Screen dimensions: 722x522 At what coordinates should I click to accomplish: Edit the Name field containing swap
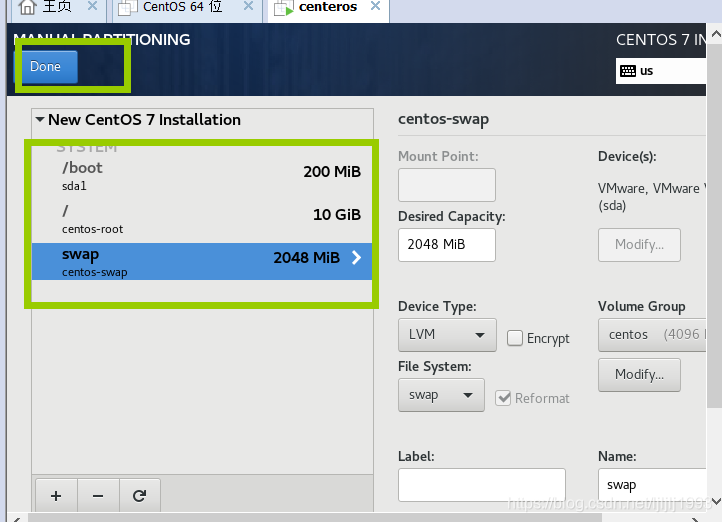[x=652, y=485]
